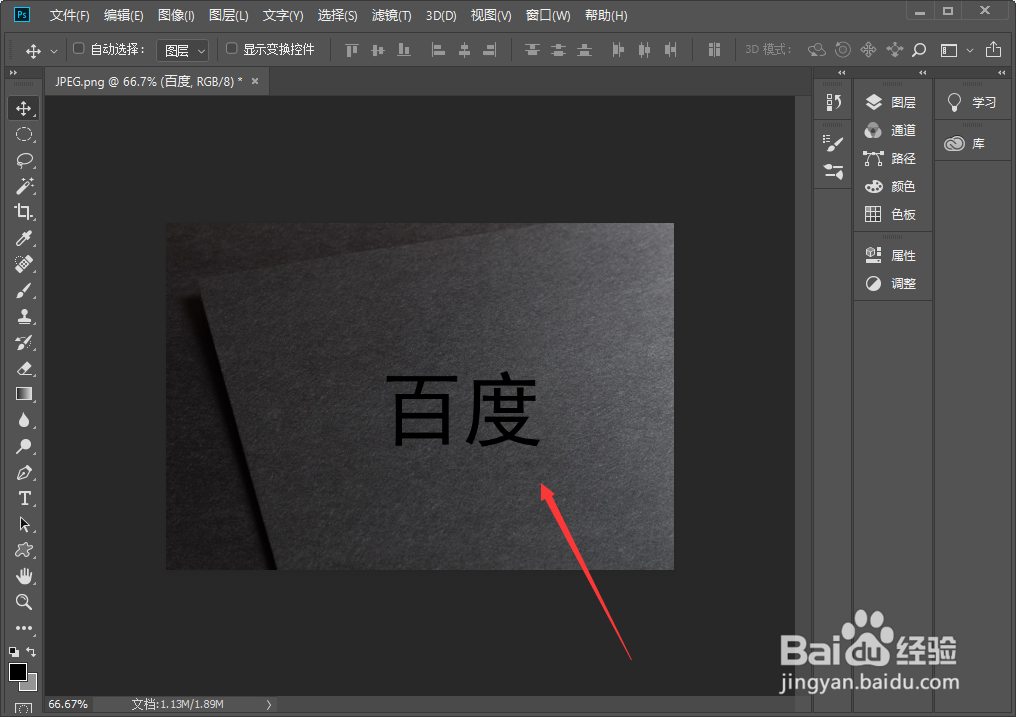The height and width of the screenshot is (717, 1016).
Task: Open the 图层 auto-select dropdown
Action: point(183,50)
